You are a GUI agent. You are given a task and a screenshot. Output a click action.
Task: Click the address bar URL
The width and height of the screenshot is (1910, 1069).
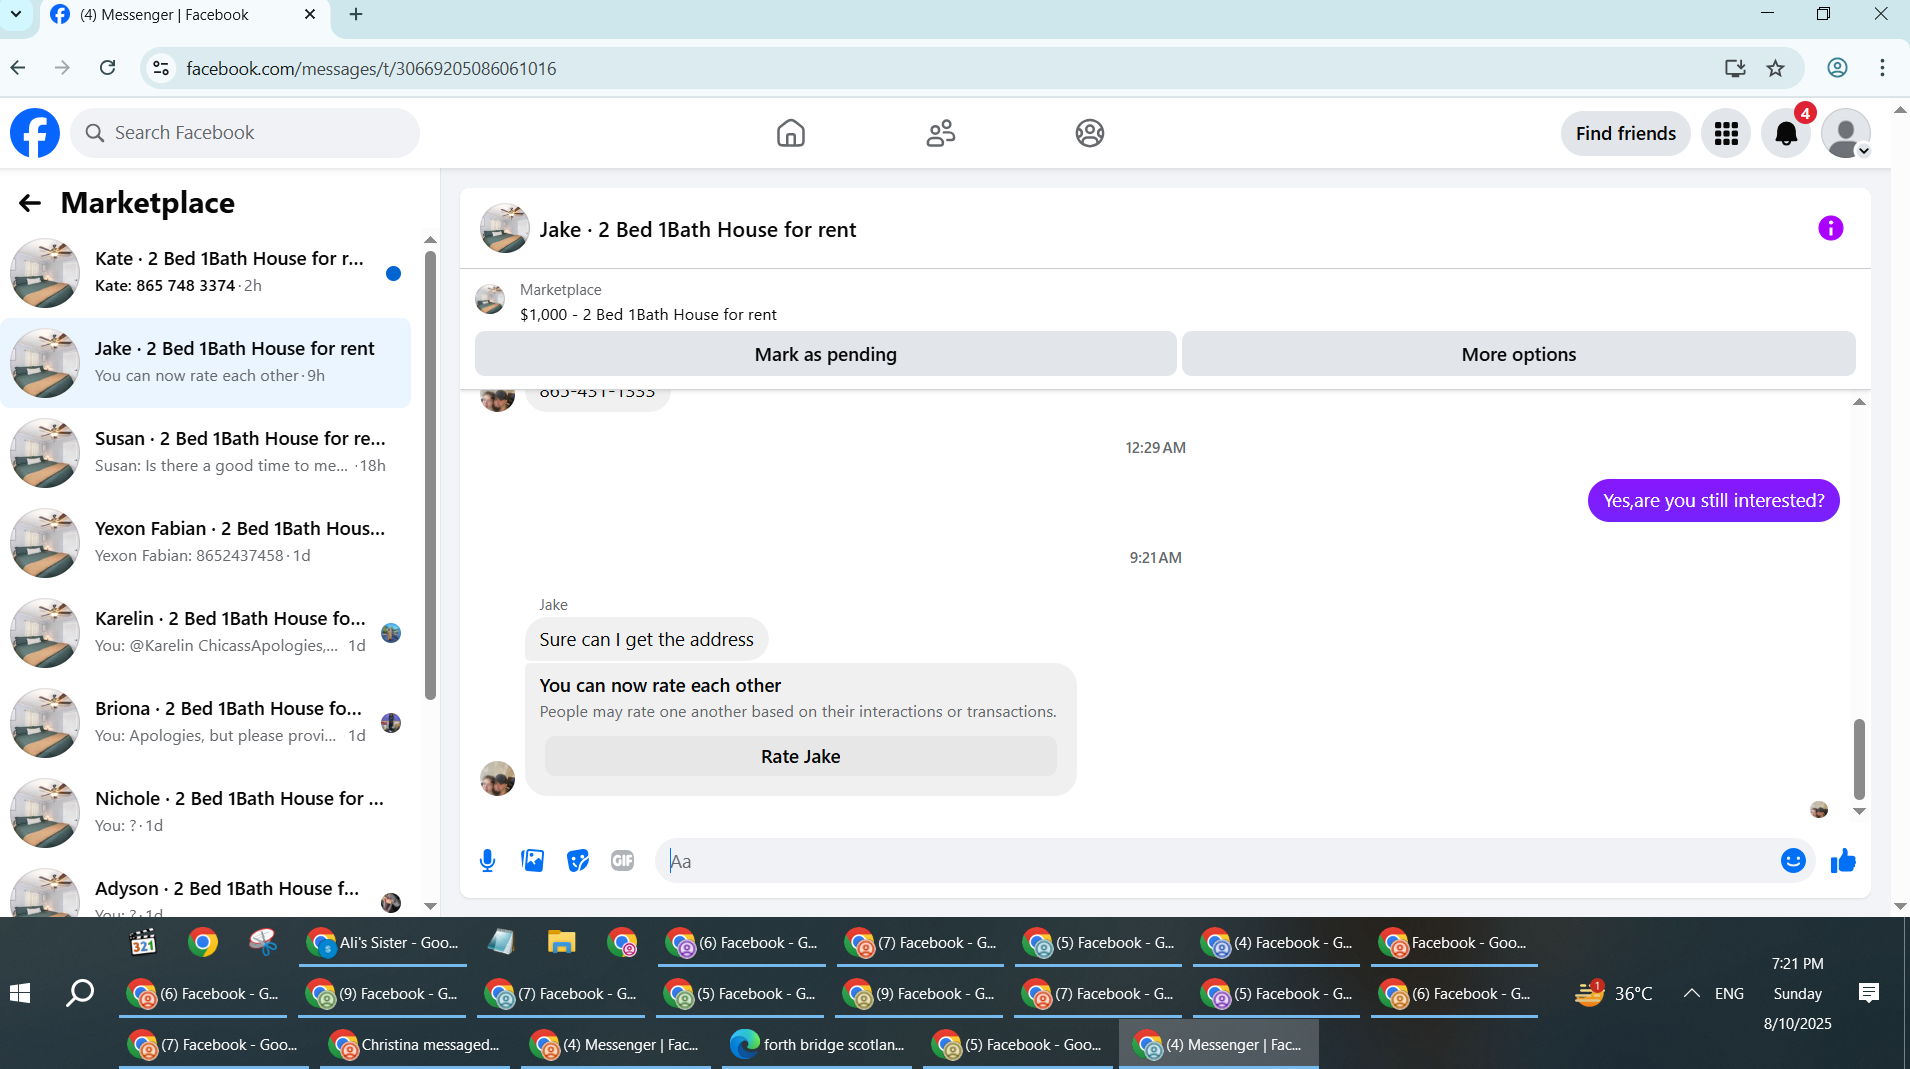[x=371, y=69]
